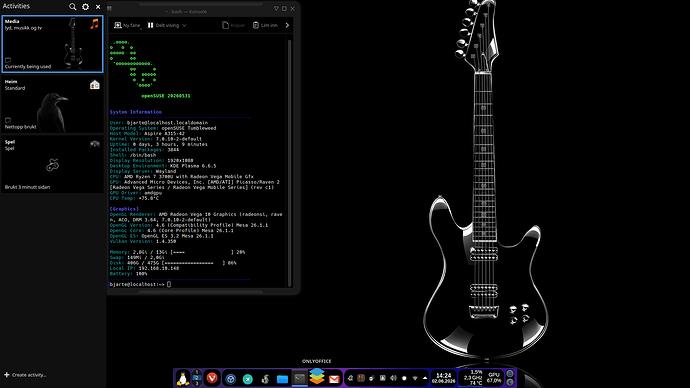Open the gecko application icon in dock
The width and height of the screenshot is (690, 388).
pos(265,379)
